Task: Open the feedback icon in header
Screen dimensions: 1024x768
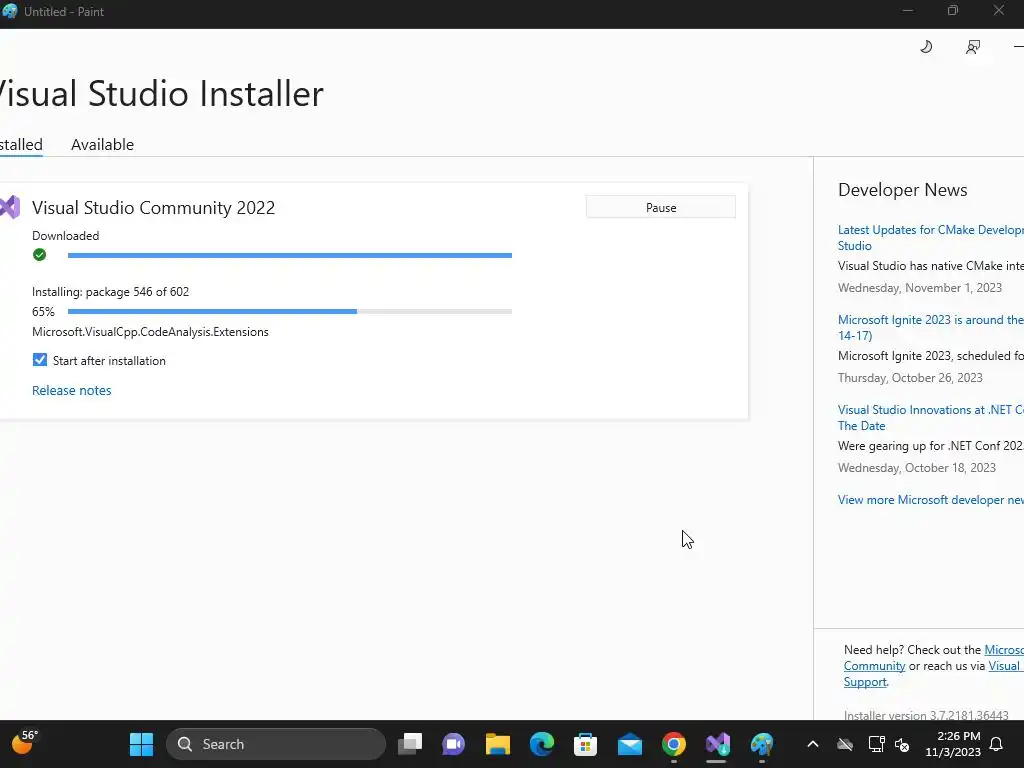Action: pyautogui.click(x=972, y=47)
